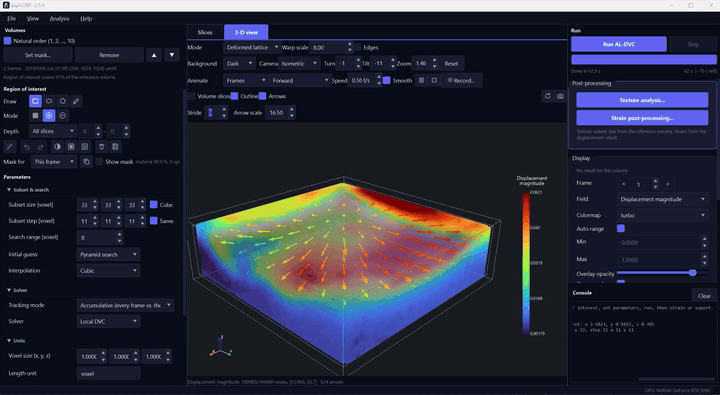Open the Field Displacement magnitude dropdown
Screen dimensions: 720x395
(x=662, y=199)
